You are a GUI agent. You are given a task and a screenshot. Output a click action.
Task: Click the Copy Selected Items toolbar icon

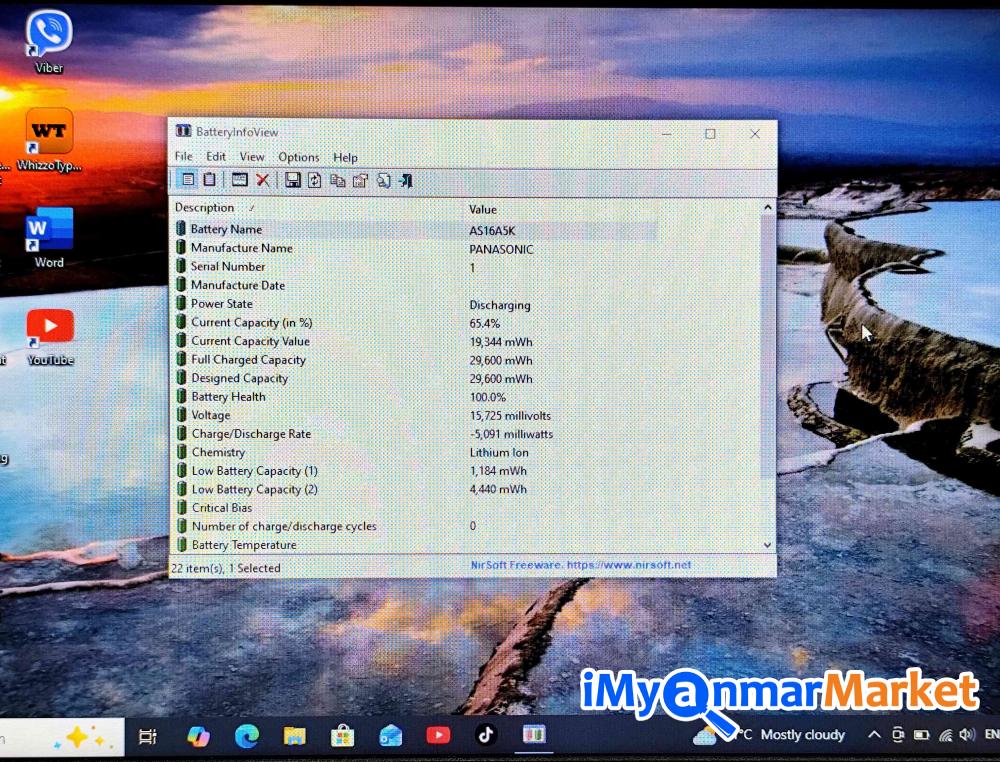tap(337, 180)
